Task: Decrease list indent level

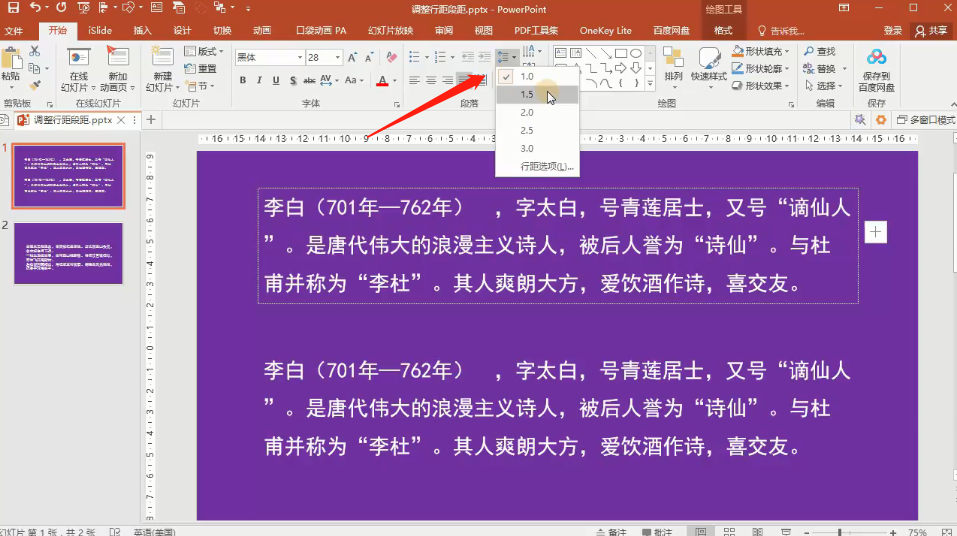Action: [468, 57]
